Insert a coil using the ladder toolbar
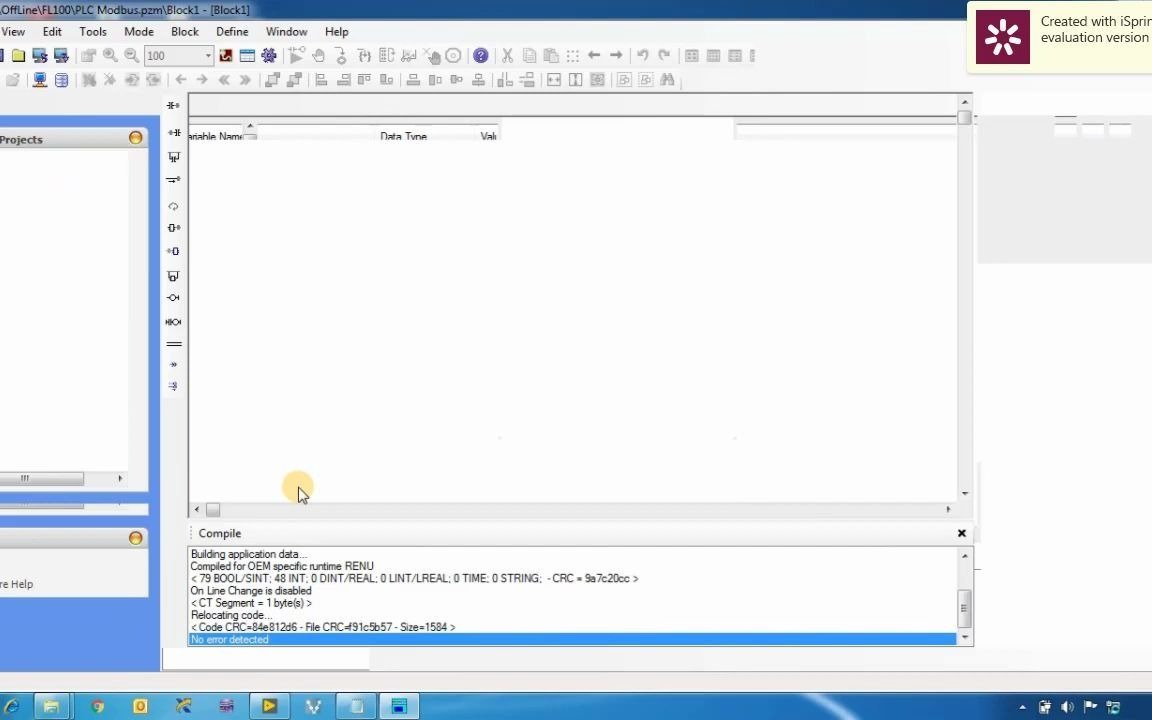 click(173, 297)
